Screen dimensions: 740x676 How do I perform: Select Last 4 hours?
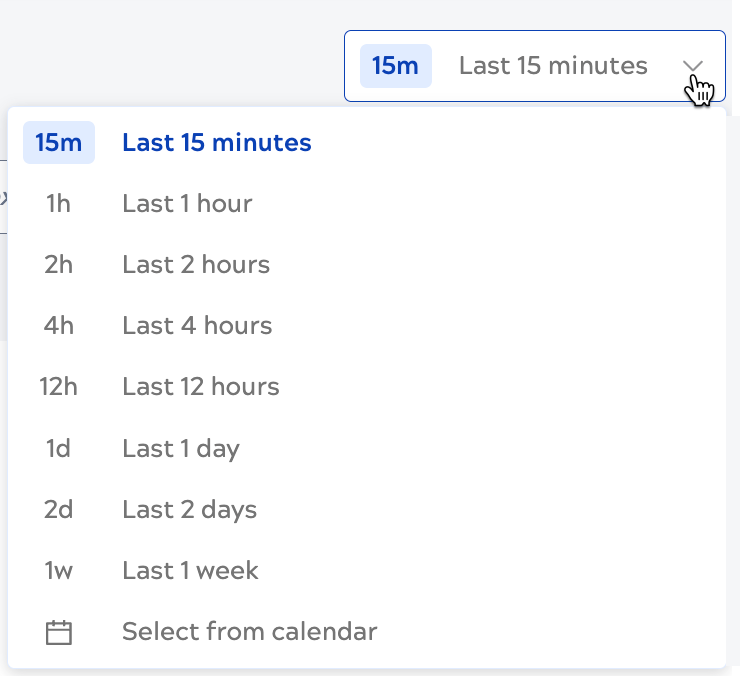click(x=197, y=326)
